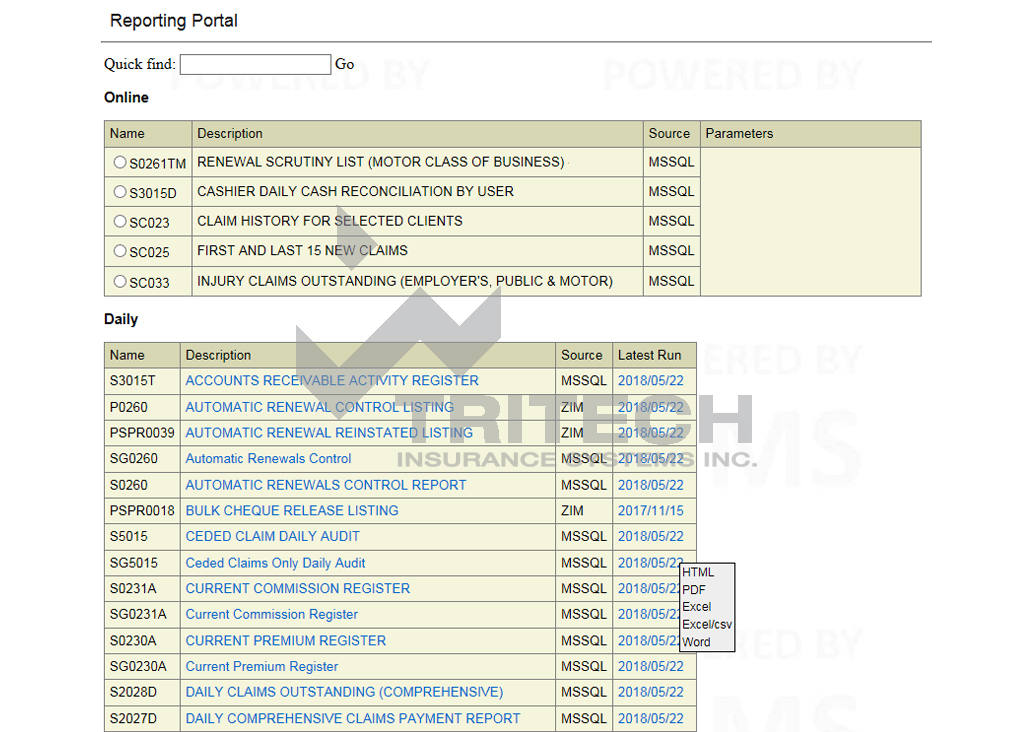The height and width of the screenshot is (732, 1030).
Task: Click CASHIER DAILY CASH RECONCILIATION BY USER text
Action: [x=355, y=191]
